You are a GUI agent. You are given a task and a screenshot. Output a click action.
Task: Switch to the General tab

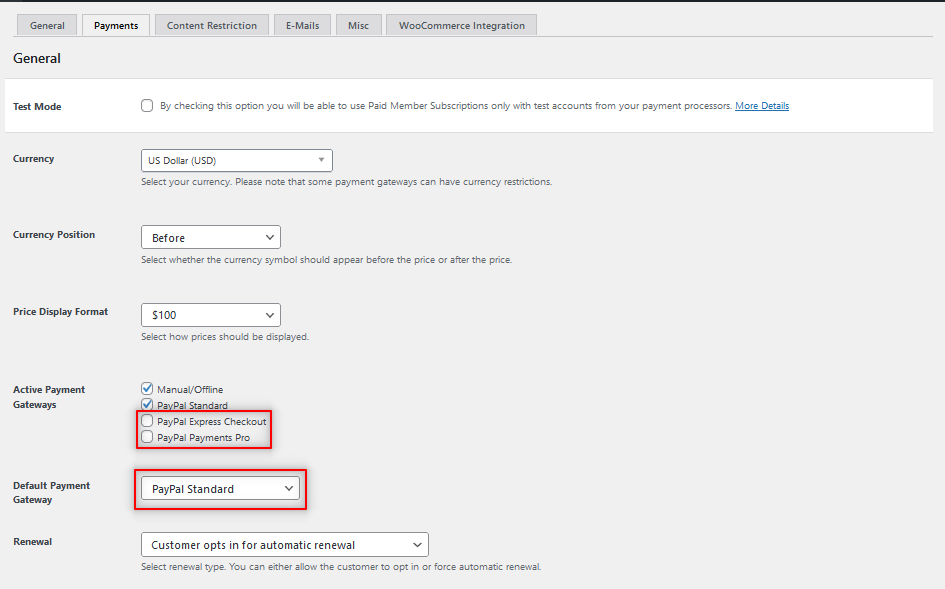47,25
